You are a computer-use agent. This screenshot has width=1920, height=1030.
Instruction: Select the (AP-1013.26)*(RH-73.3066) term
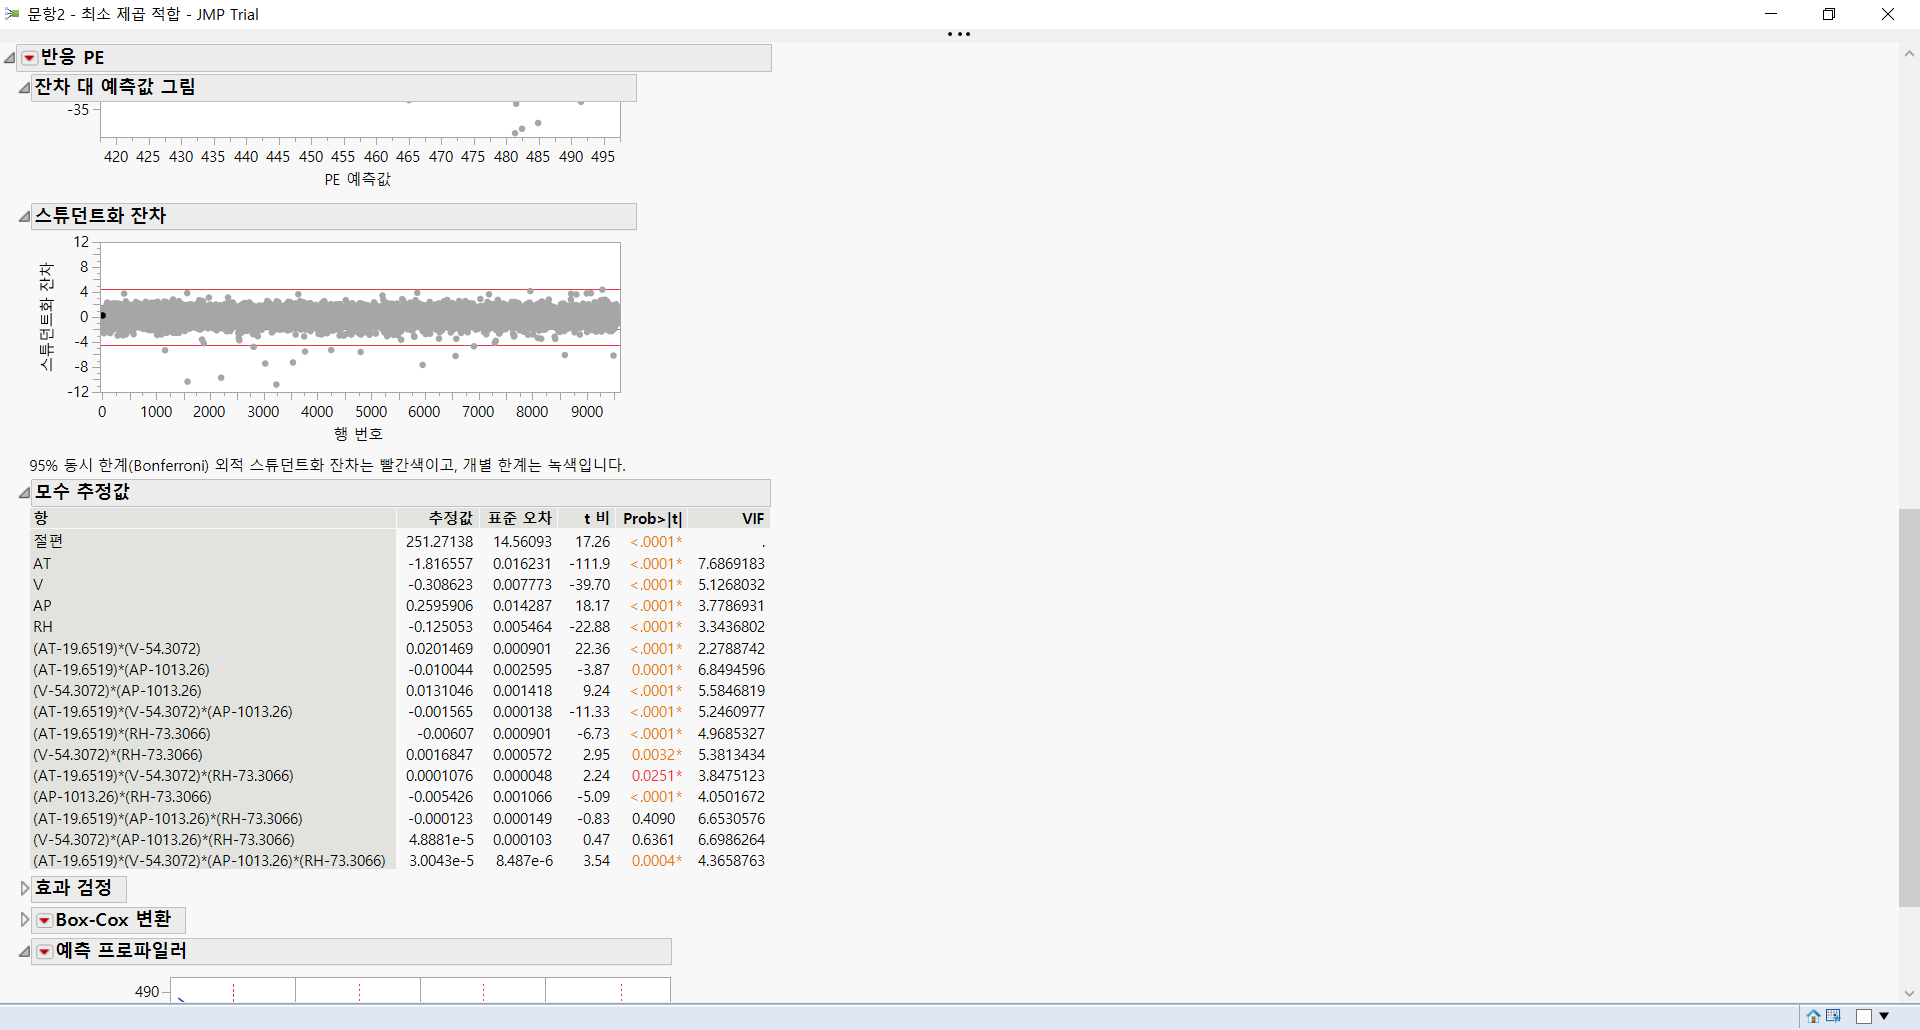coord(122,797)
